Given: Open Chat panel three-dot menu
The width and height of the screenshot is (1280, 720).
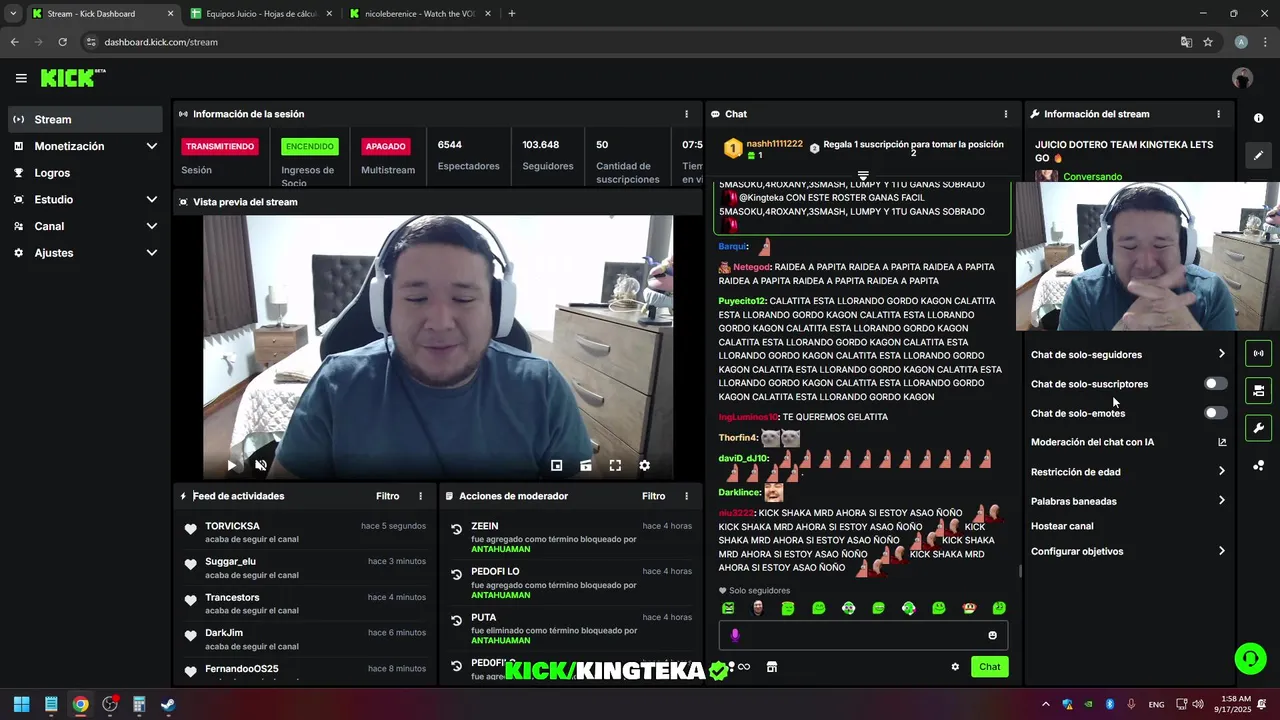Looking at the screenshot, I should pyautogui.click(x=1006, y=114).
